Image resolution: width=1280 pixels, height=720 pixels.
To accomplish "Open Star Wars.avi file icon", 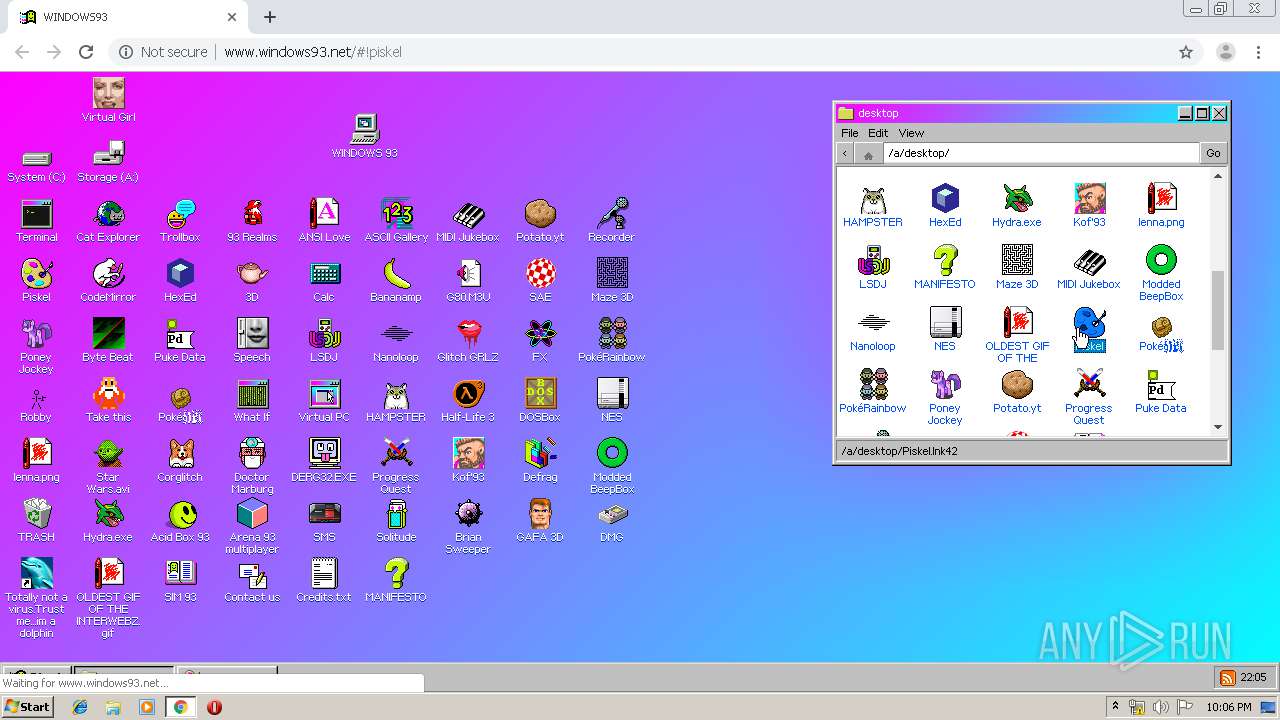I will pos(108,467).
